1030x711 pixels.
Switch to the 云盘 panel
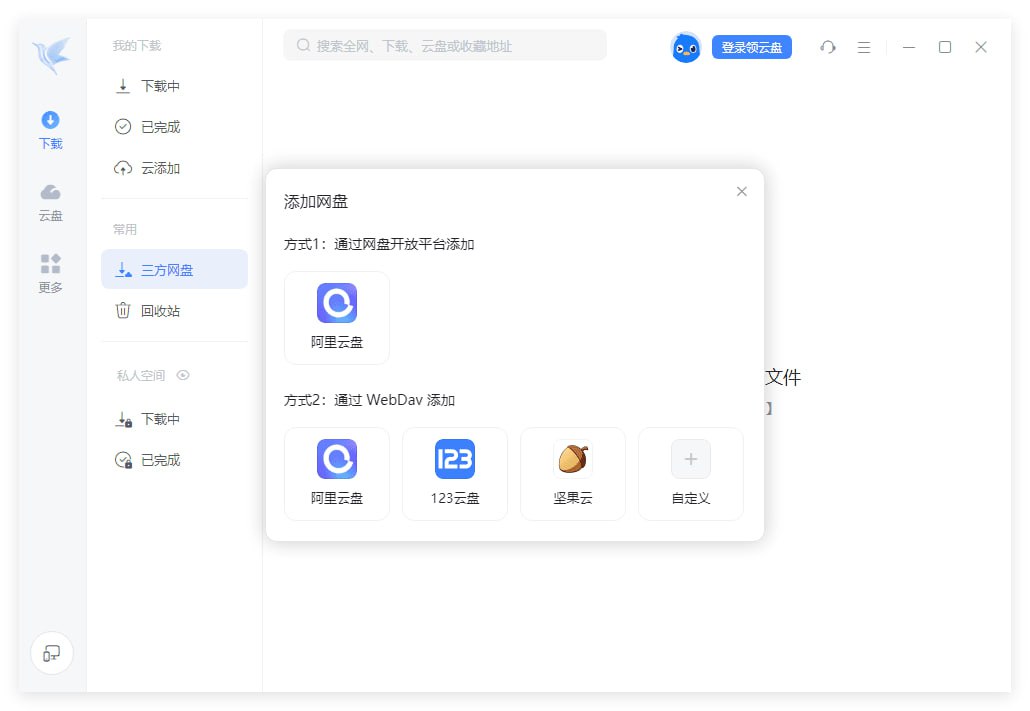(50, 200)
